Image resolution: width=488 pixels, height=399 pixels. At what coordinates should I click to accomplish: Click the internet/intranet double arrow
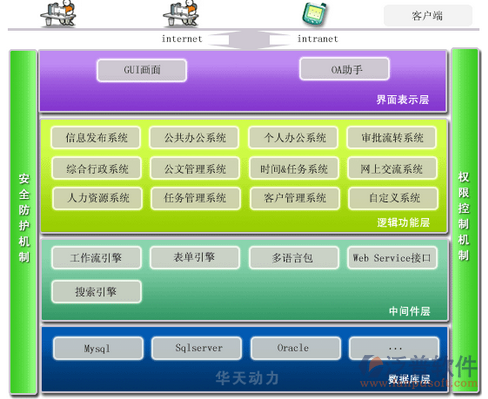click(249, 39)
